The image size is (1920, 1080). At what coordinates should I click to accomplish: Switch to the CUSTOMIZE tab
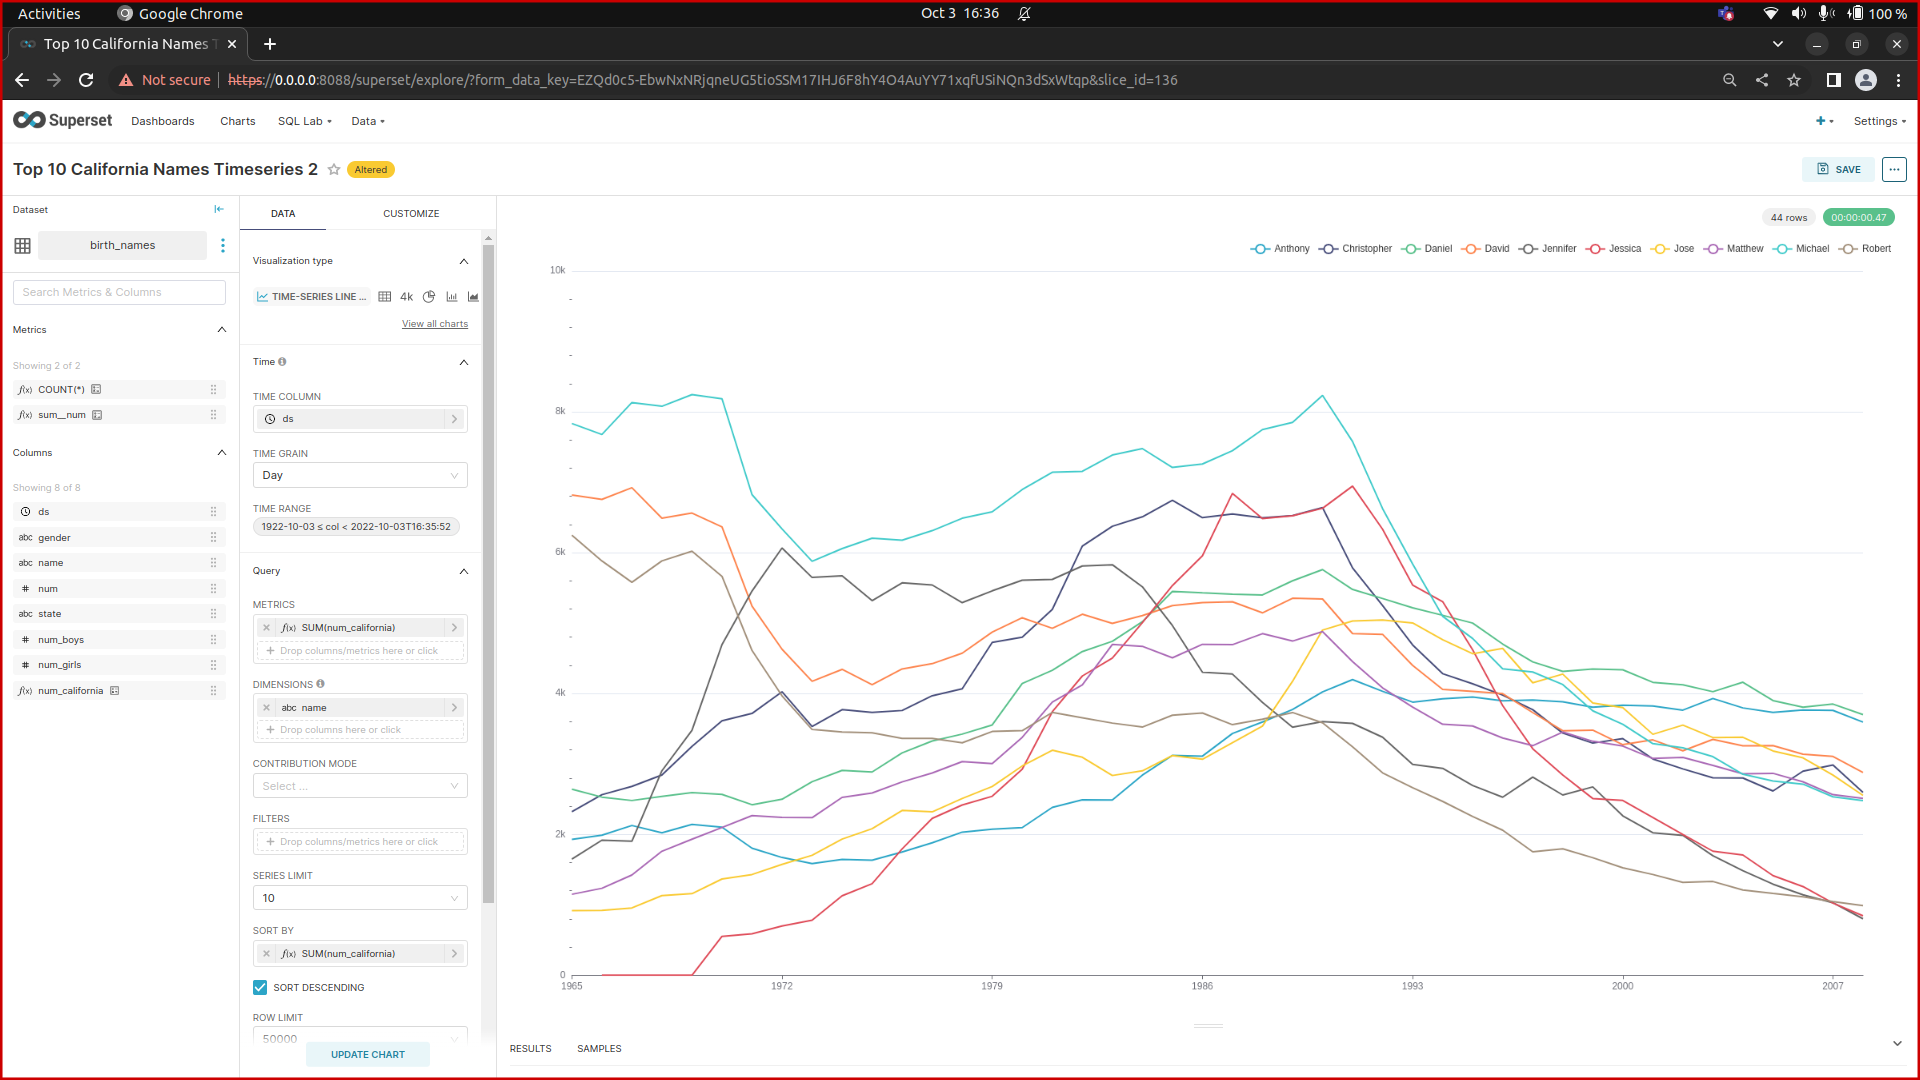pos(411,213)
